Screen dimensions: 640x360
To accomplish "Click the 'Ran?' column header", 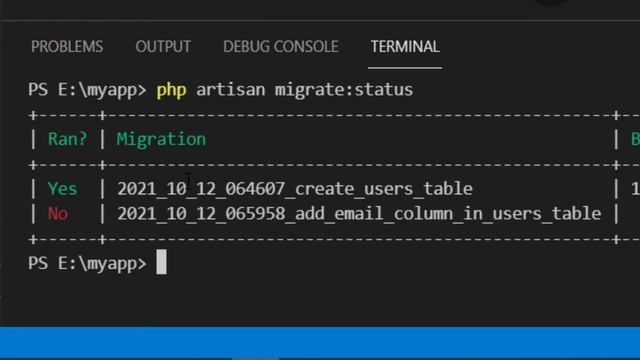I will click(67, 139).
